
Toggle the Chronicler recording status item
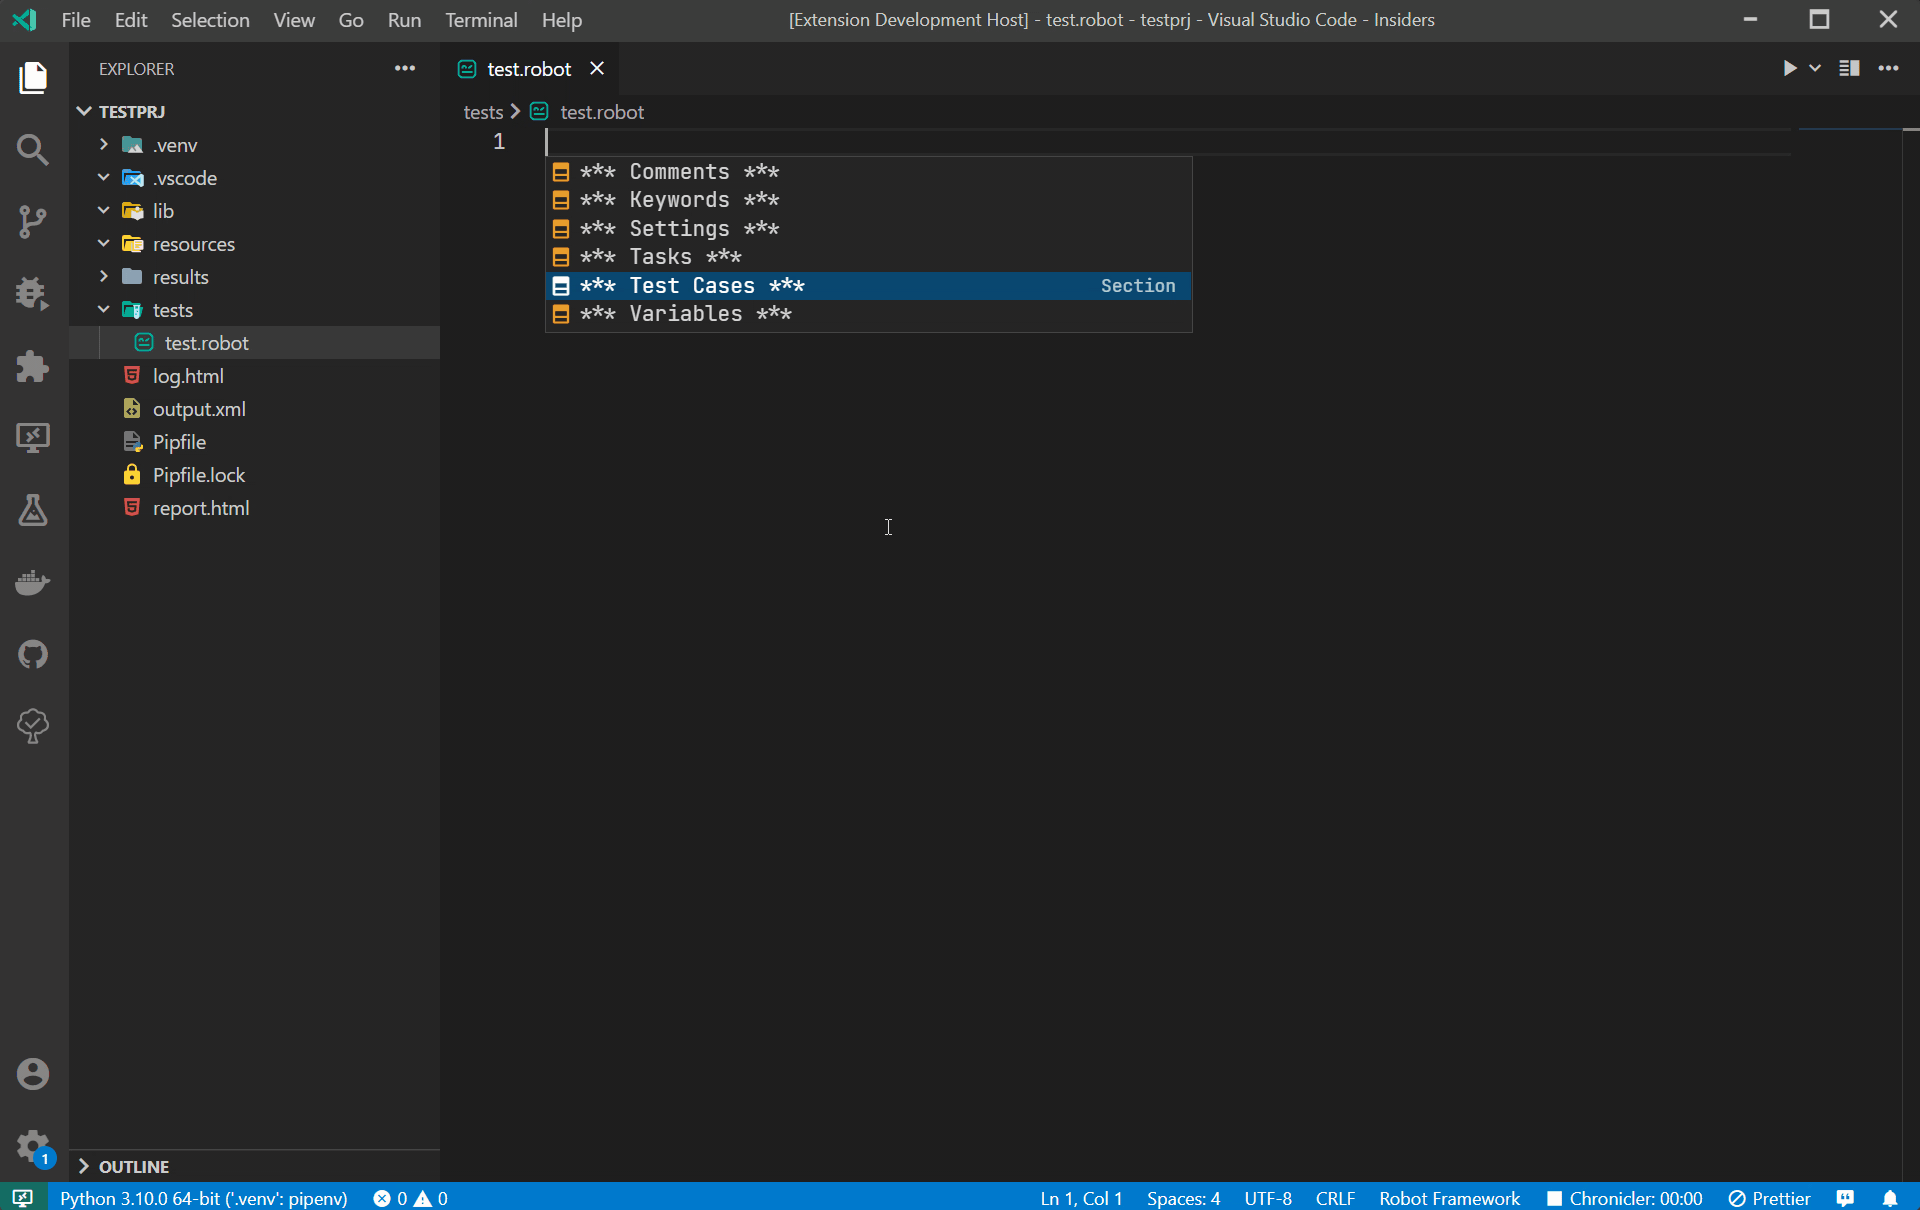pos(1624,1198)
